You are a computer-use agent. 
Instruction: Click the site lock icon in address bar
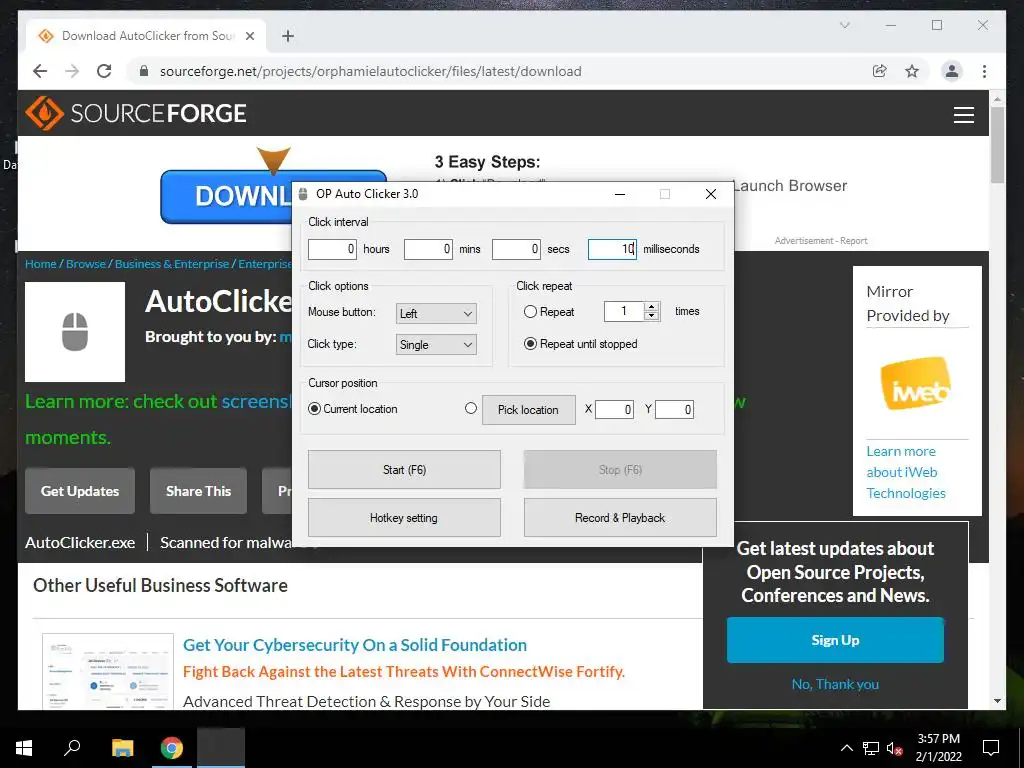144,71
